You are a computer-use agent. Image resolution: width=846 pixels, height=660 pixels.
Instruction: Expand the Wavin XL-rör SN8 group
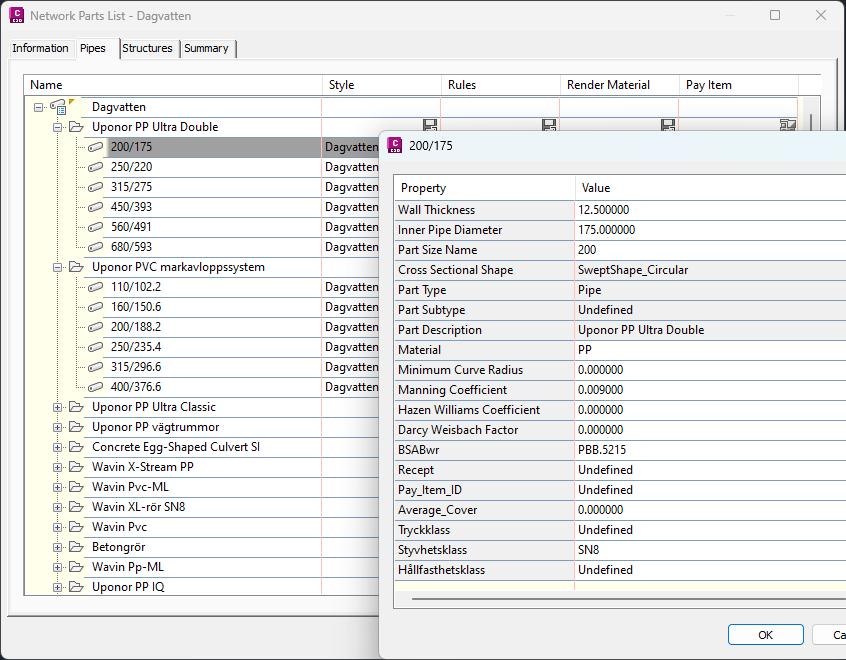pos(57,507)
